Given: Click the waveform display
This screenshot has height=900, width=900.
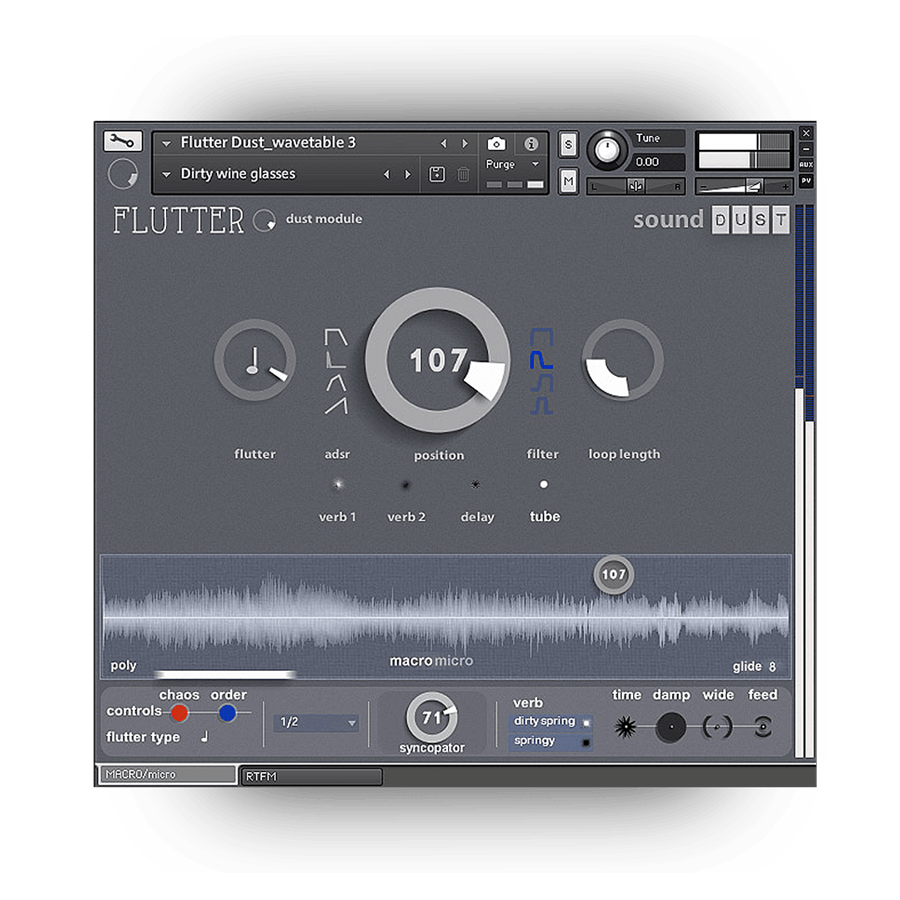Looking at the screenshot, I should coord(446,616).
